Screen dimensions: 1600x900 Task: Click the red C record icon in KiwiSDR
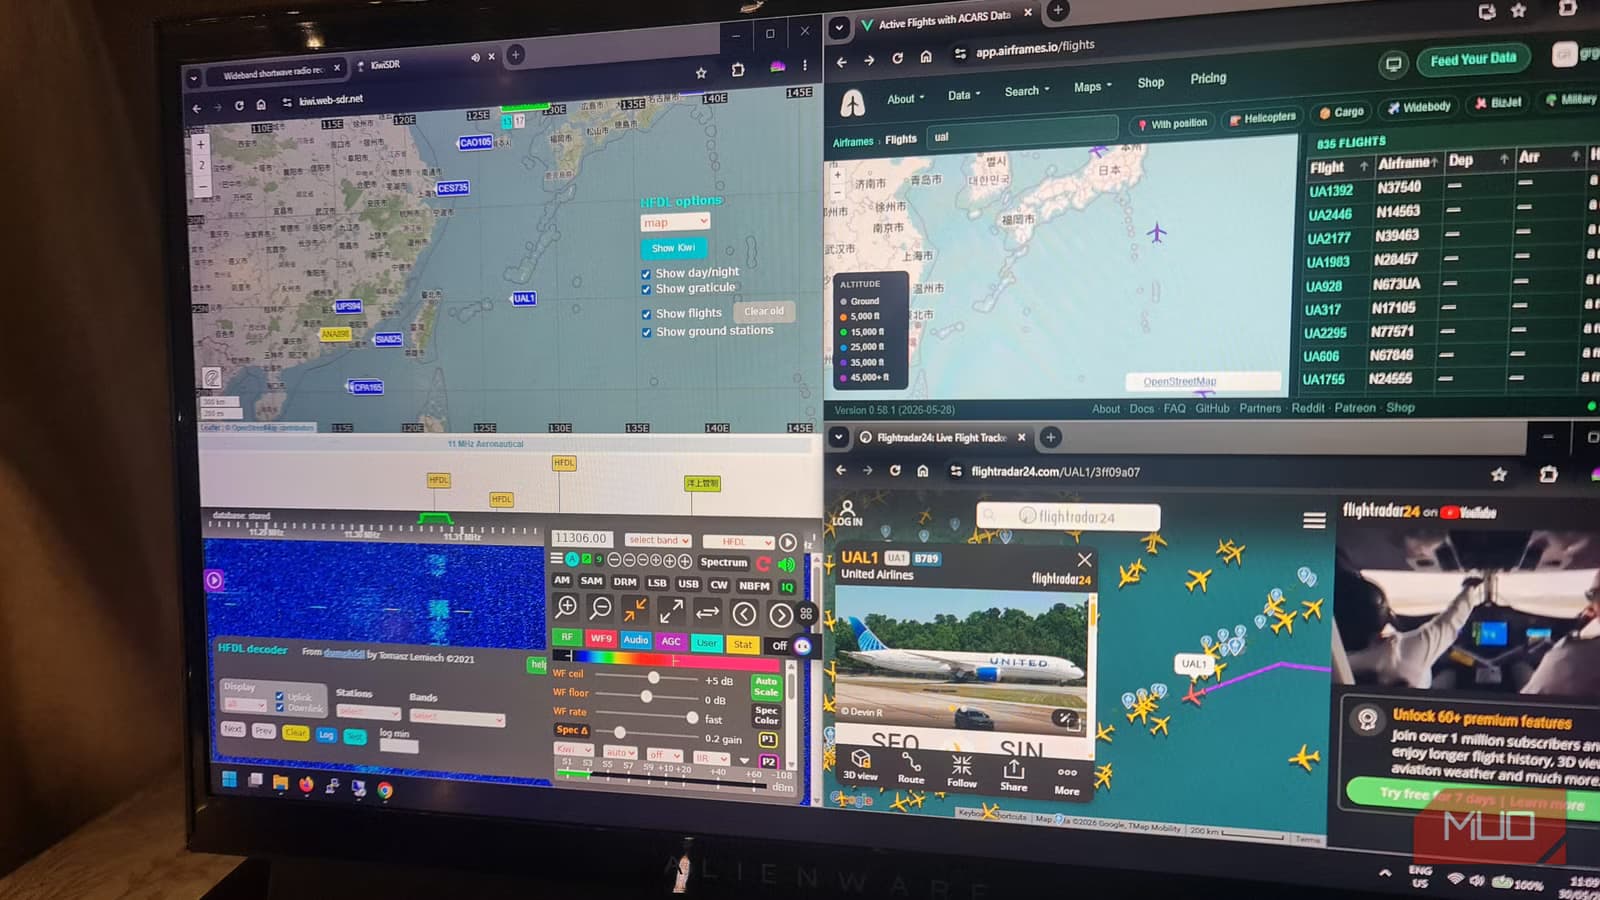point(763,564)
